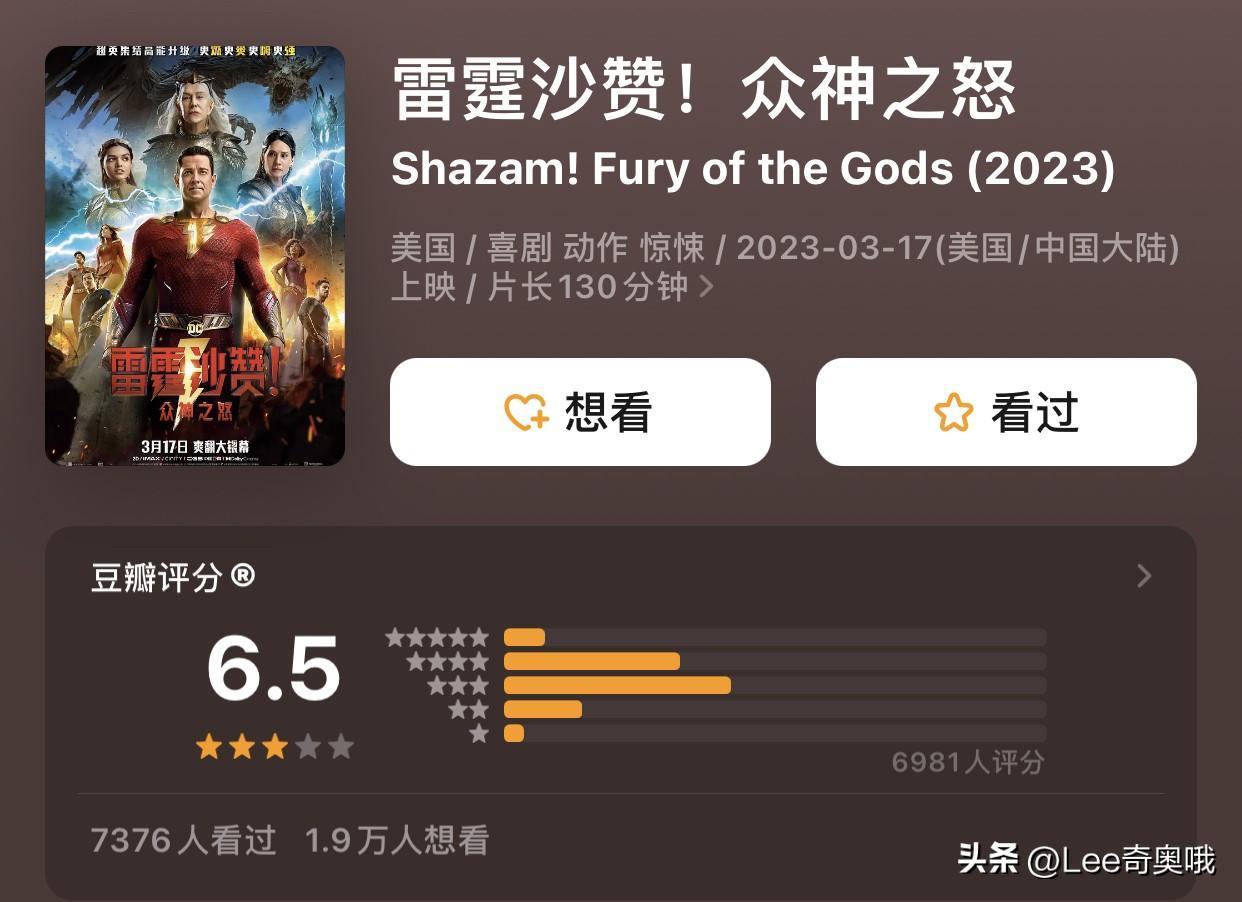
Task: Tap the orange star rating below 6.5
Action: 274,746
